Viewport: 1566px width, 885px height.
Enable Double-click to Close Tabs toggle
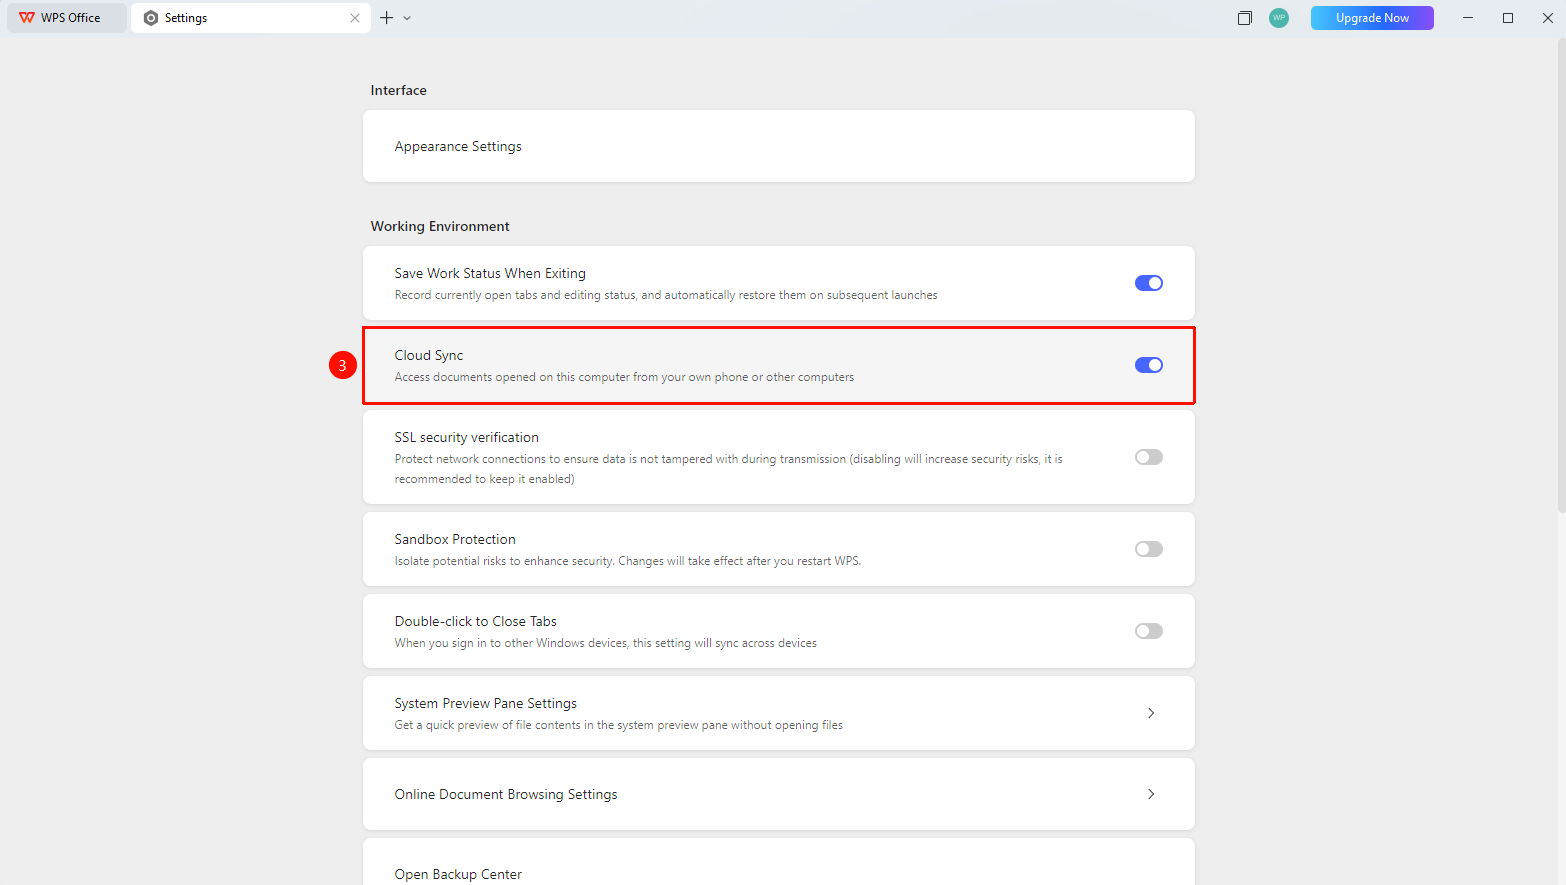click(1149, 631)
